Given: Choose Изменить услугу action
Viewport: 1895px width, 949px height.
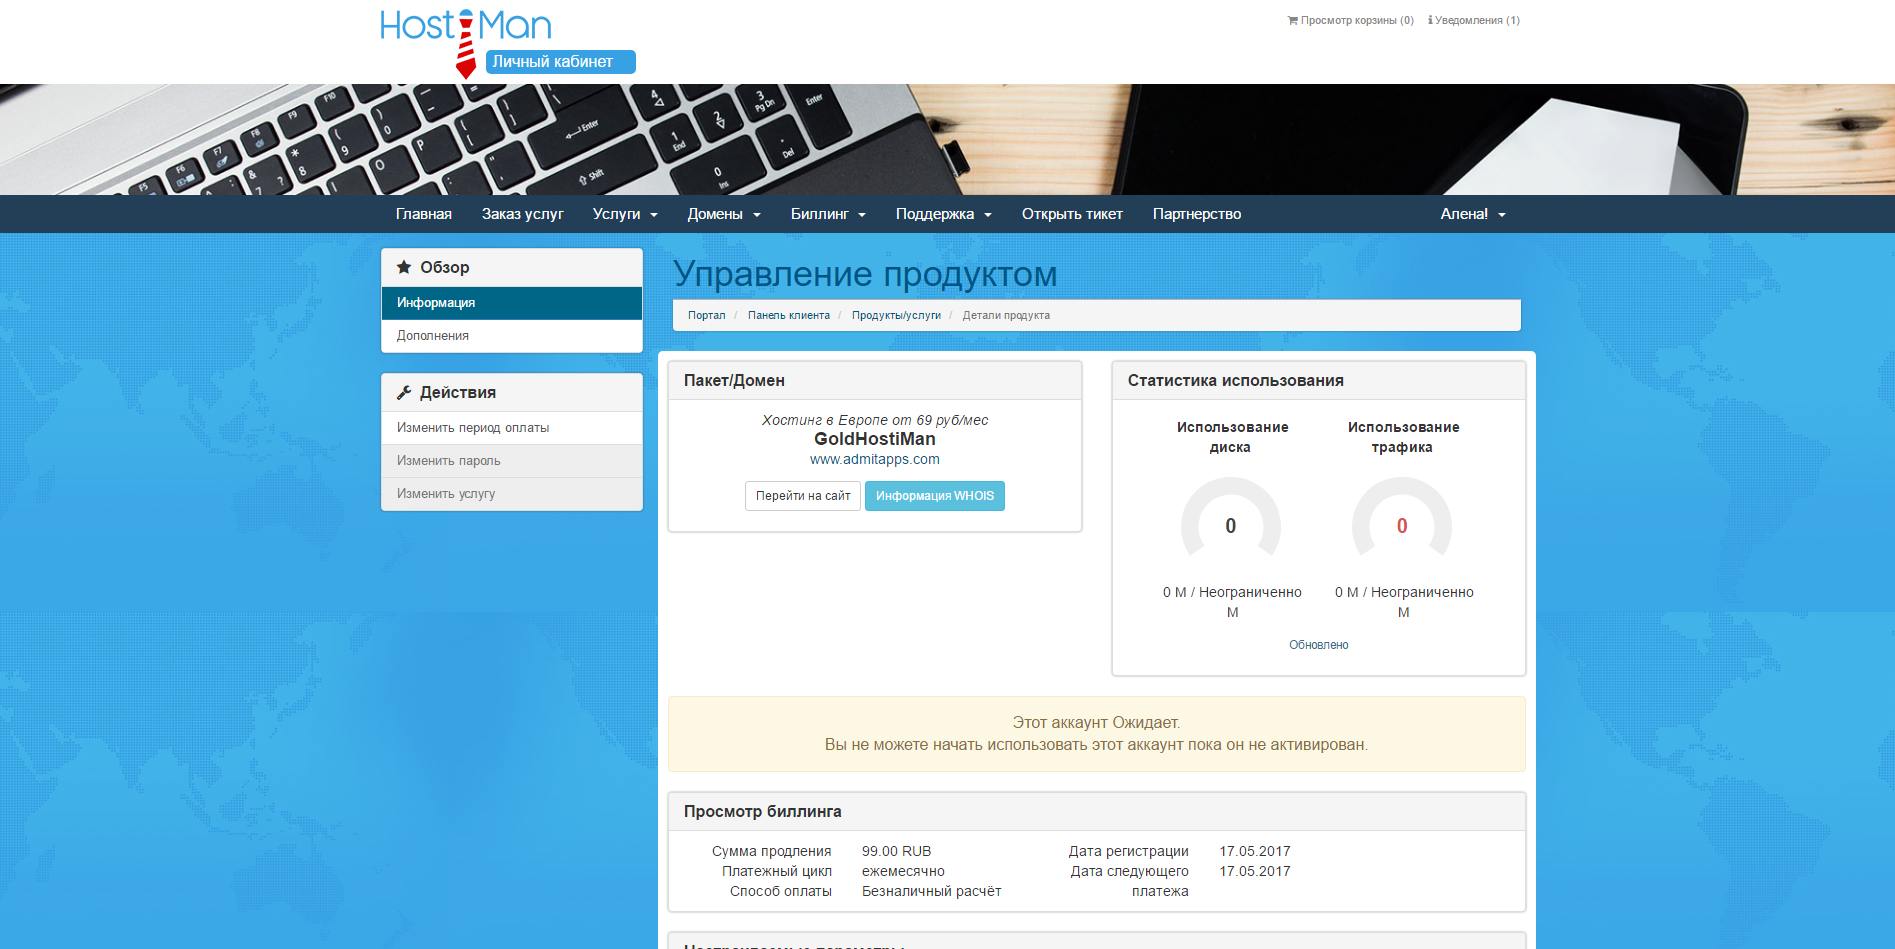Looking at the screenshot, I should [512, 494].
